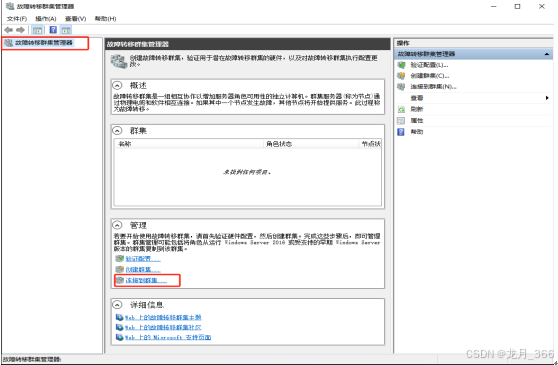Click the 连接到群集... link under 管理
The width and height of the screenshot is (558, 365).
pyautogui.click(x=146, y=281)
